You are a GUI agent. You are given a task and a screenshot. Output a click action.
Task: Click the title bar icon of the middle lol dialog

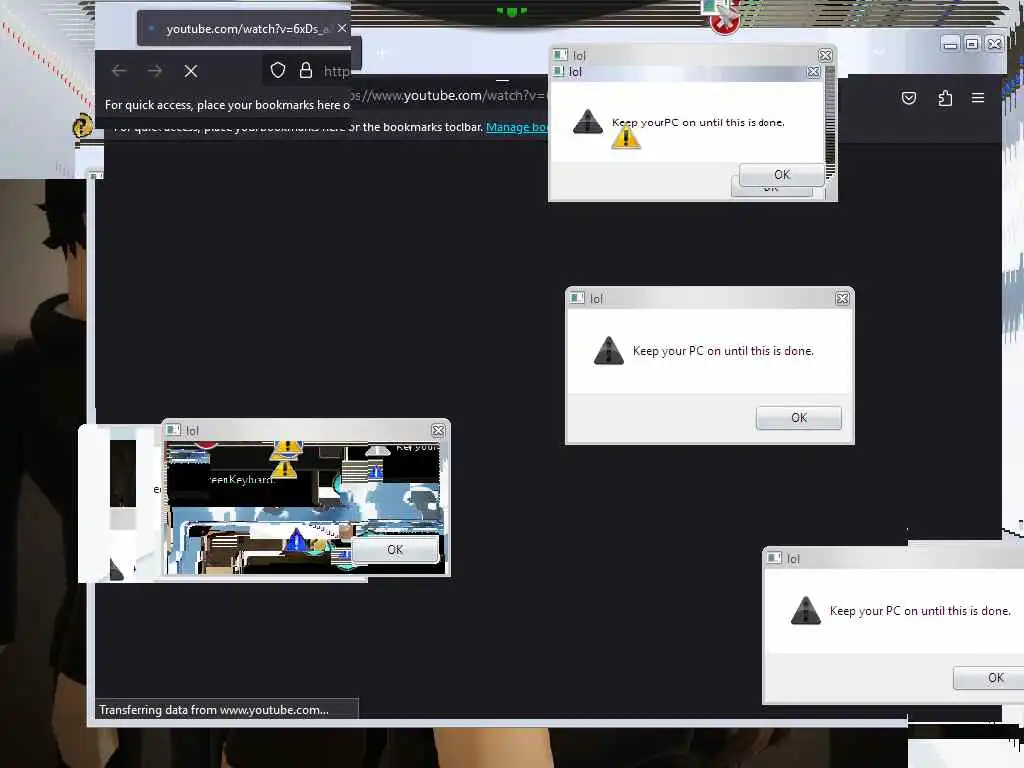click(577, 298)
